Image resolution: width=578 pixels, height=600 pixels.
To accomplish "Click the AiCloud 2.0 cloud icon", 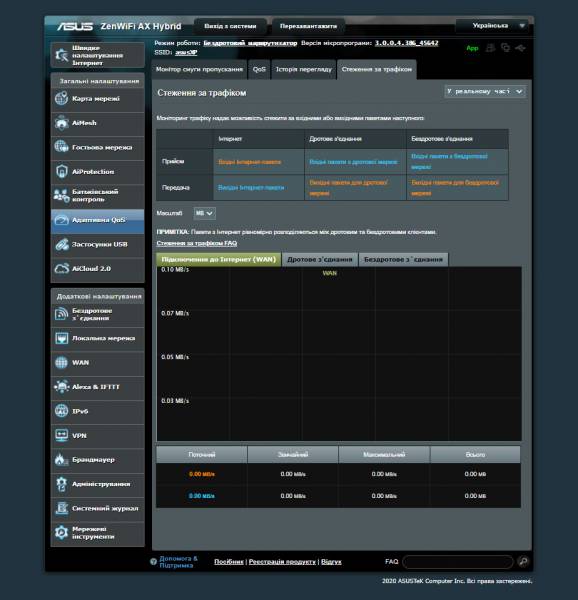I will point(61,269).
